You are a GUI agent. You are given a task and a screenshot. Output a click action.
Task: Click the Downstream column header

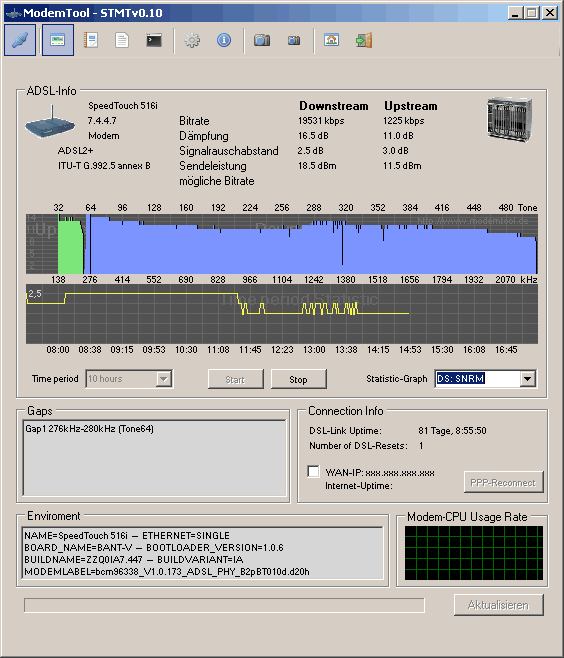[334, 106]
